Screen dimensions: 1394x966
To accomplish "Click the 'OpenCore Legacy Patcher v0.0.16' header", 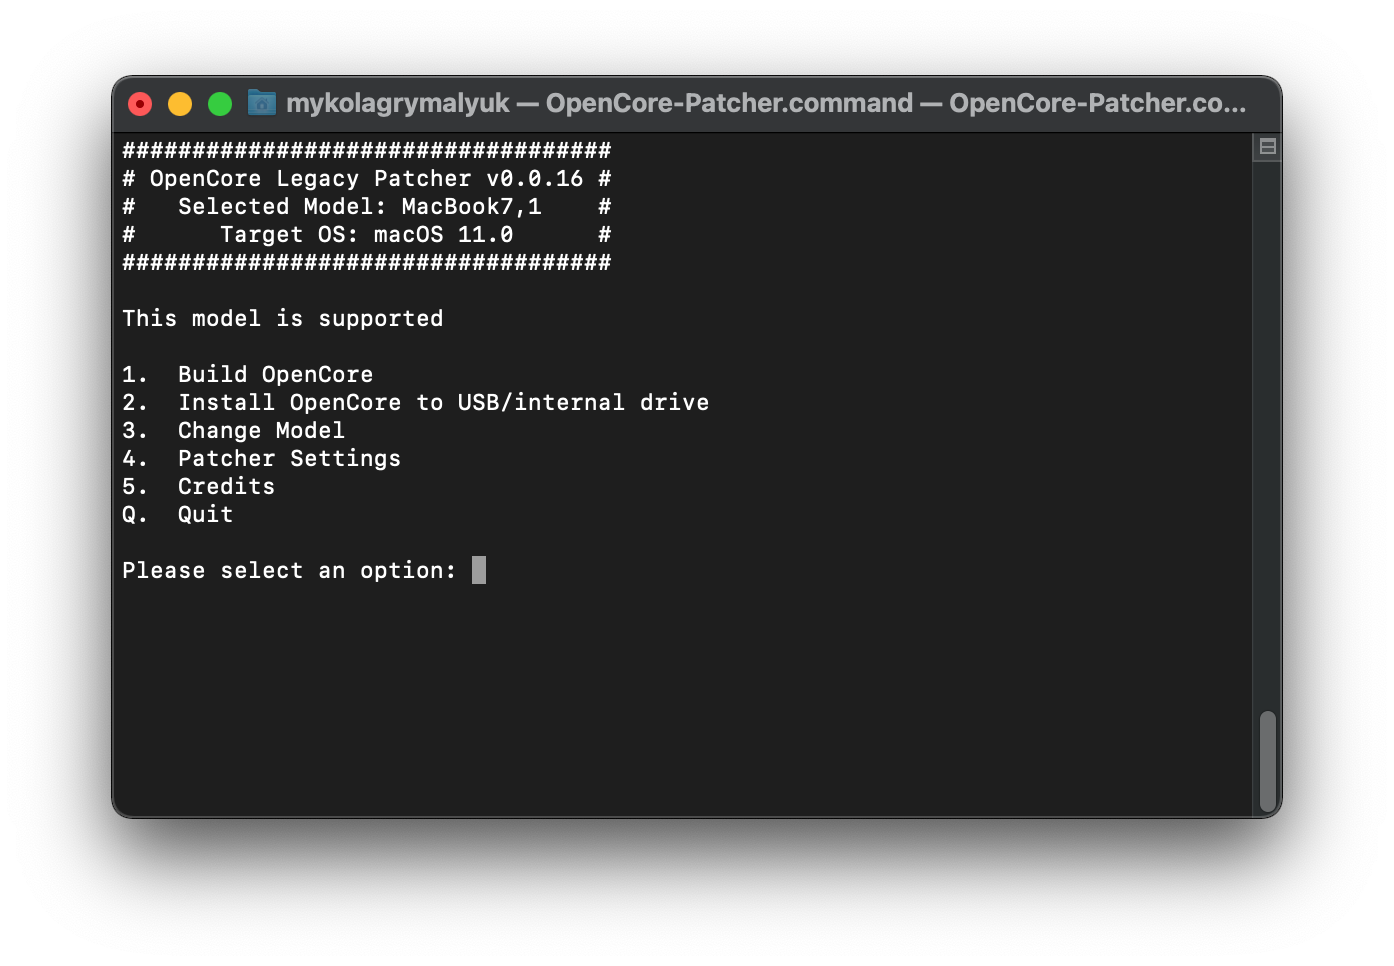I will (x=366, y=178).
